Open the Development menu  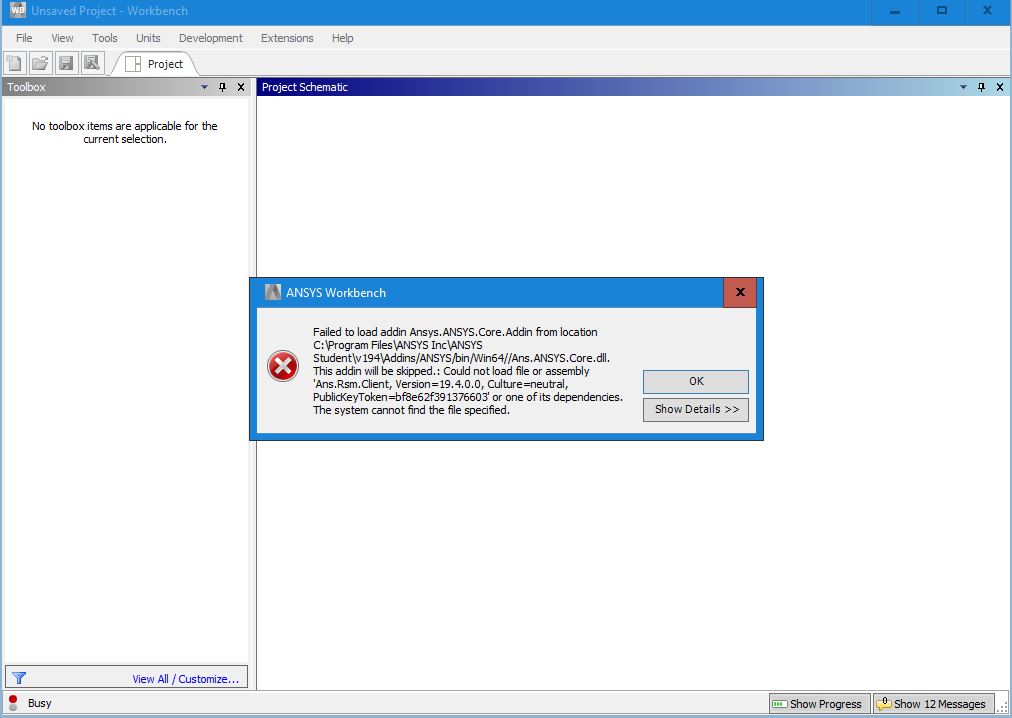click(x=210, y=38)
